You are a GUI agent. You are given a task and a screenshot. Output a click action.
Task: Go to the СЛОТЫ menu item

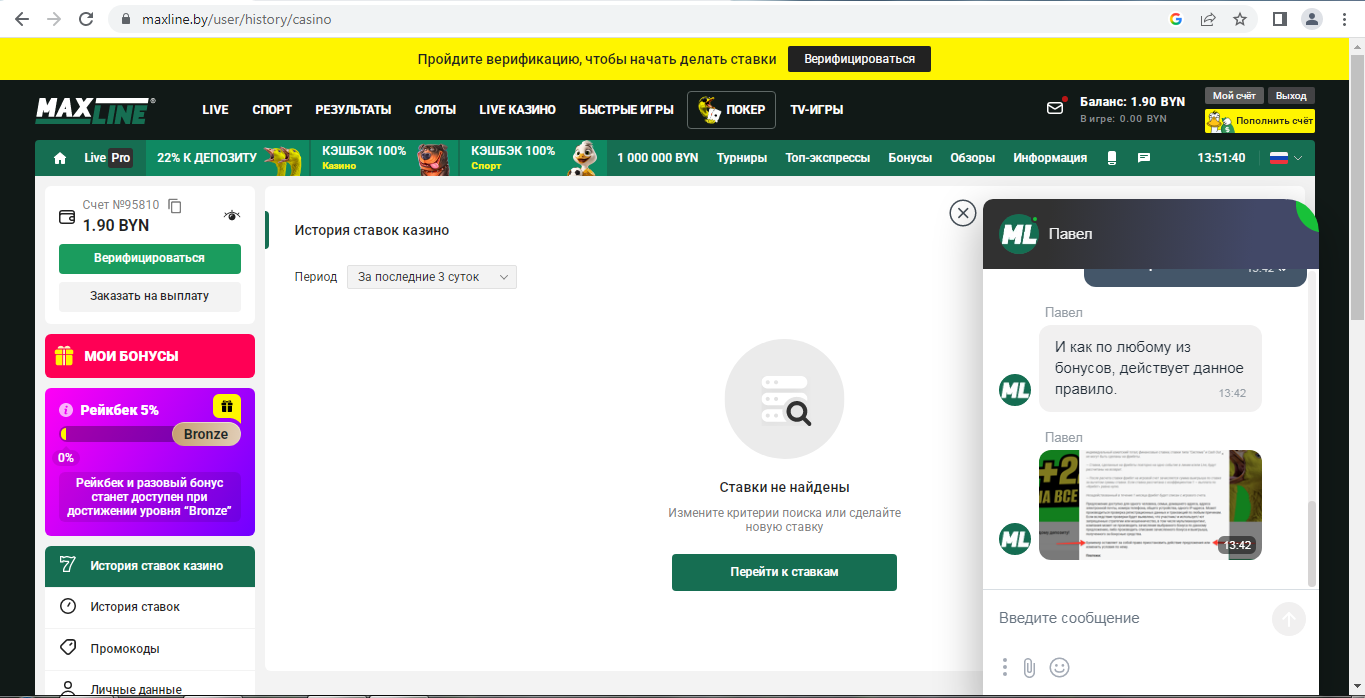pos(435,110)
